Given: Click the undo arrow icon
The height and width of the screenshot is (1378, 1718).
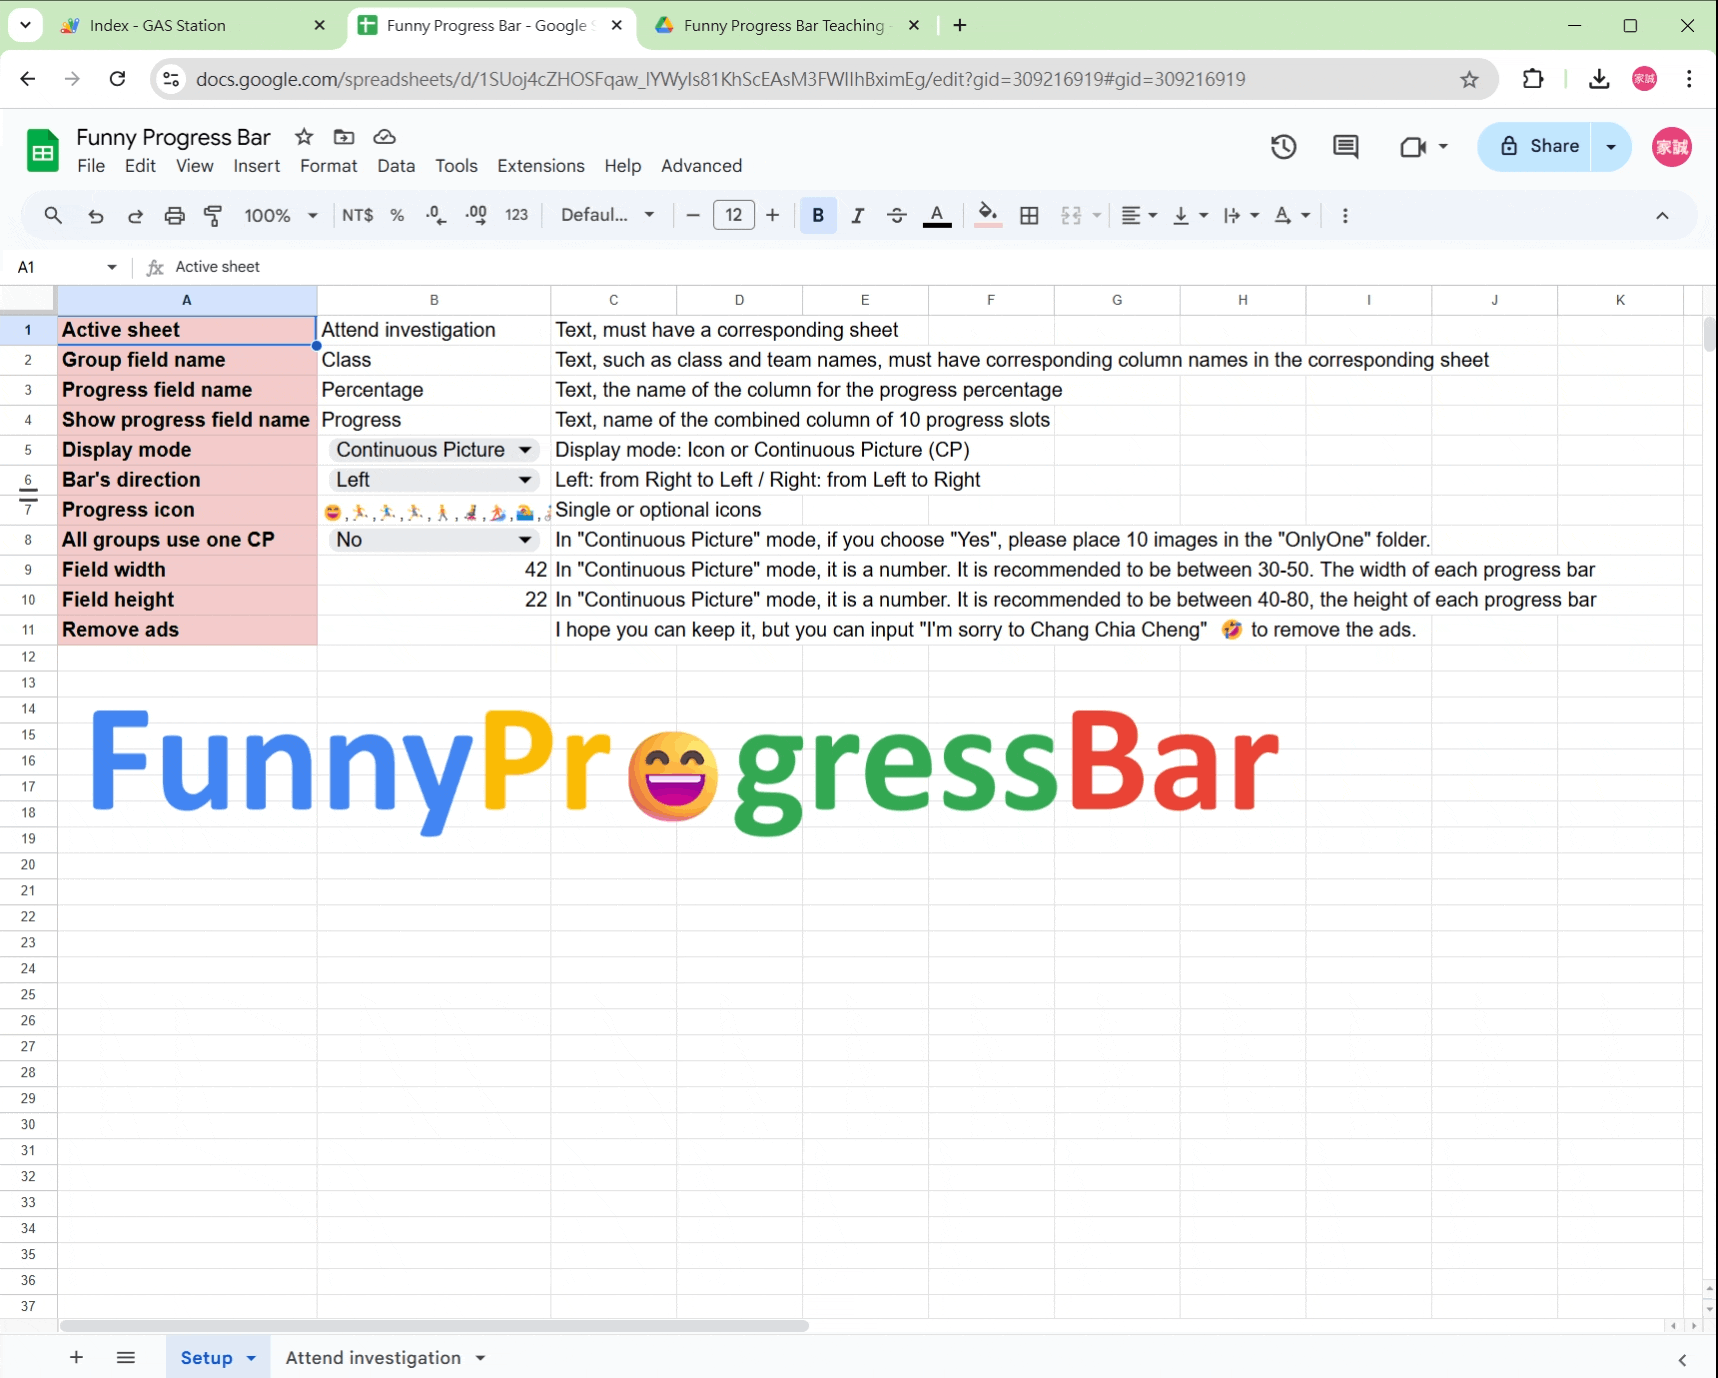Looking at the screenshot, I should click(x=95, y=215).
